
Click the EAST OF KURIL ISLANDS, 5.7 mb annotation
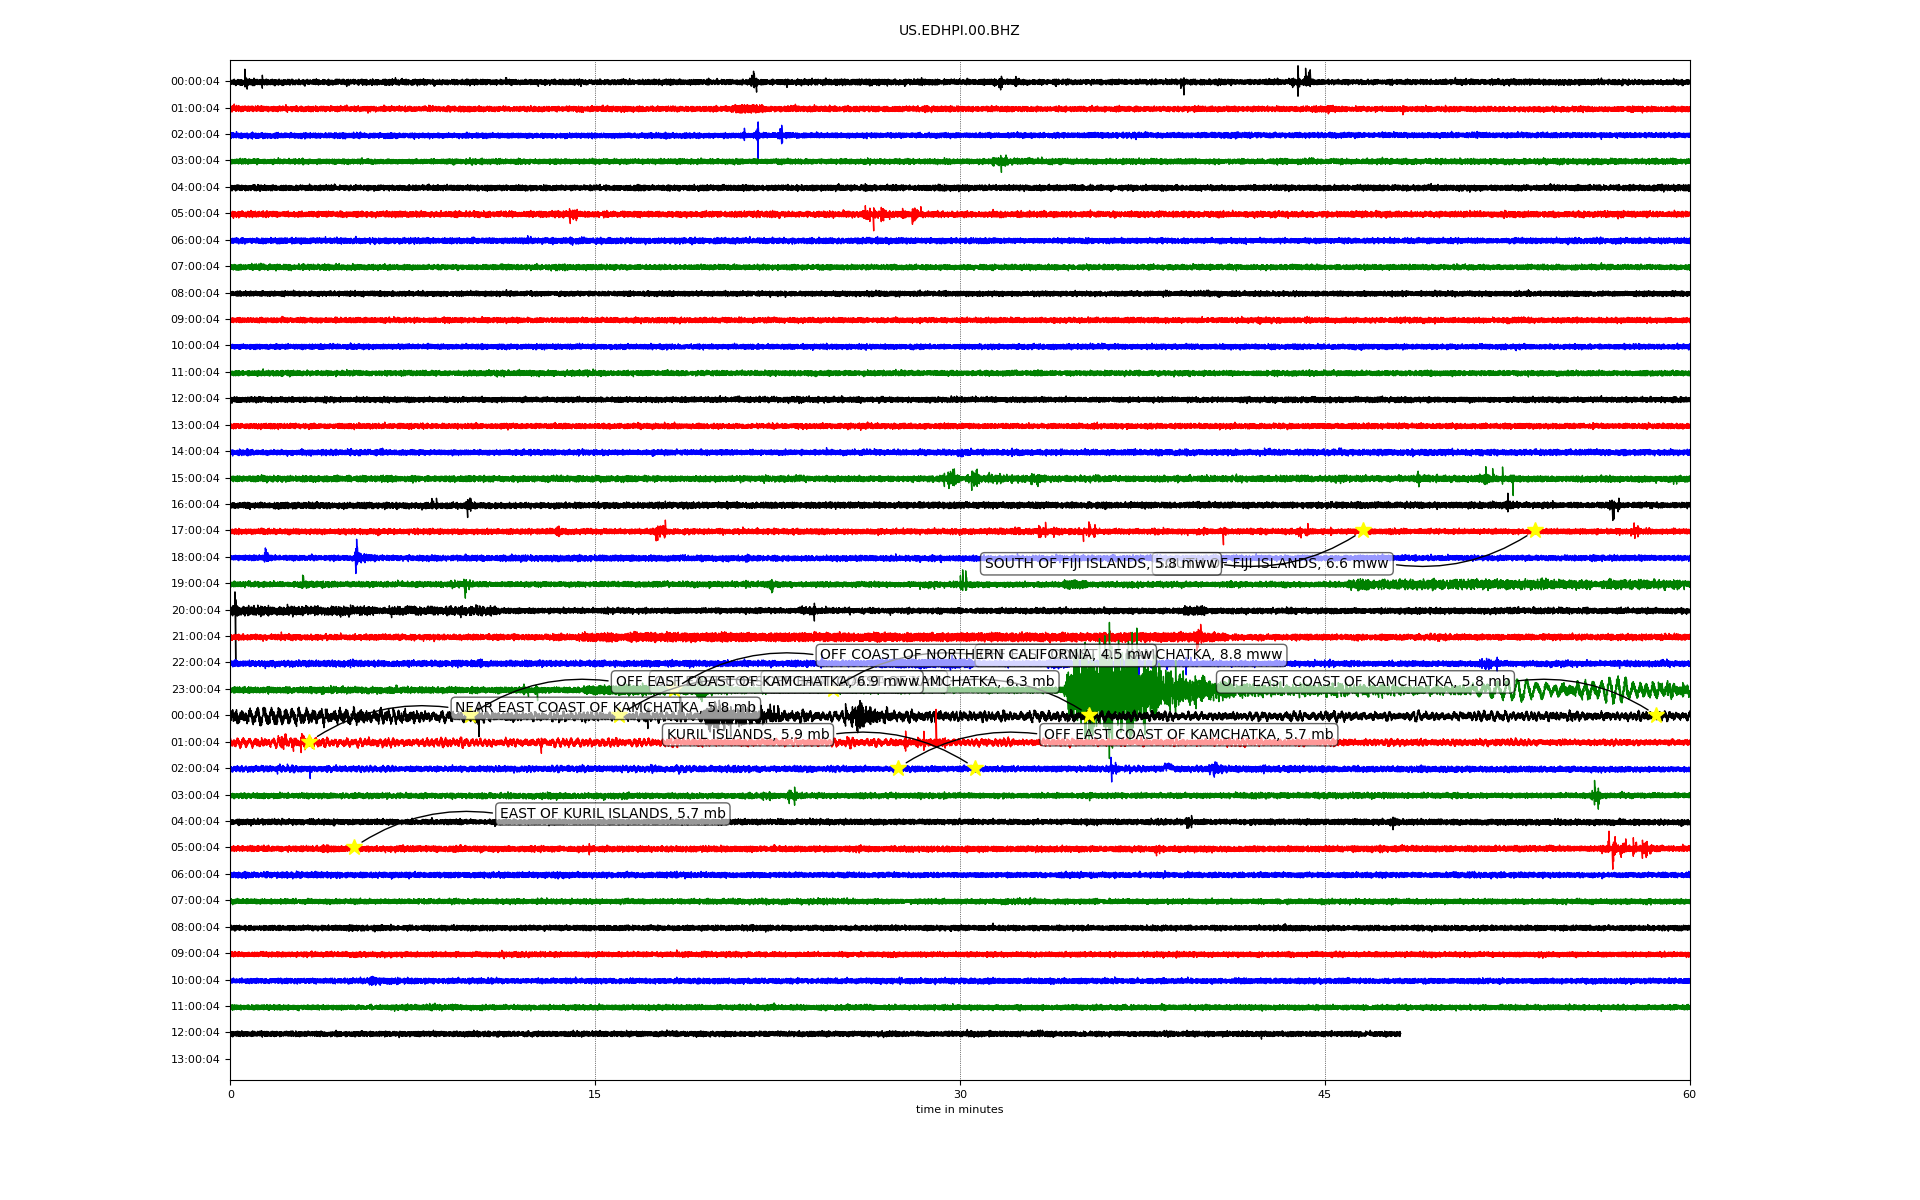pos(612,814)
